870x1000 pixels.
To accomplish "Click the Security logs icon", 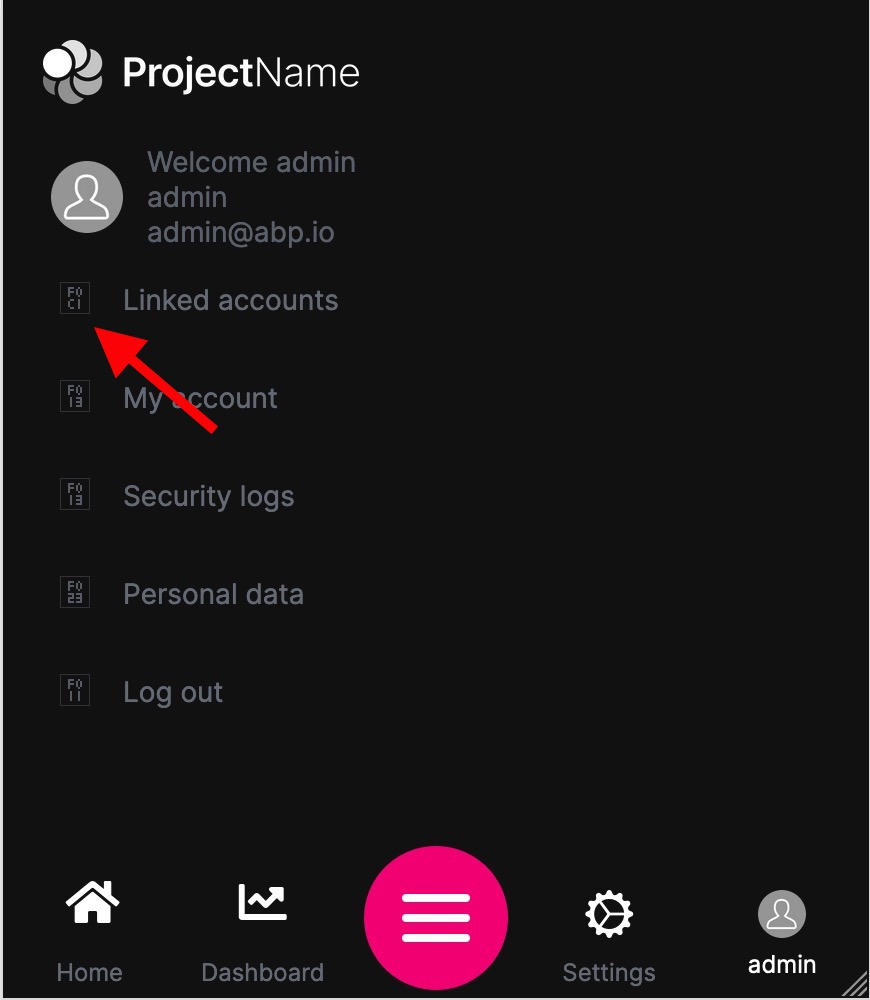I will click(75, 494).
